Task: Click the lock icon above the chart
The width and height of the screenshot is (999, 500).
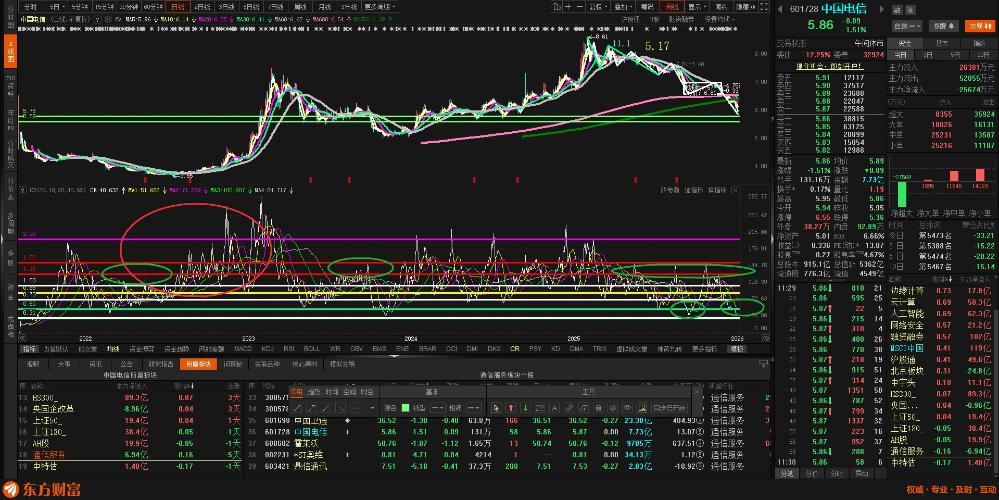Action: [x=556, y=6]
